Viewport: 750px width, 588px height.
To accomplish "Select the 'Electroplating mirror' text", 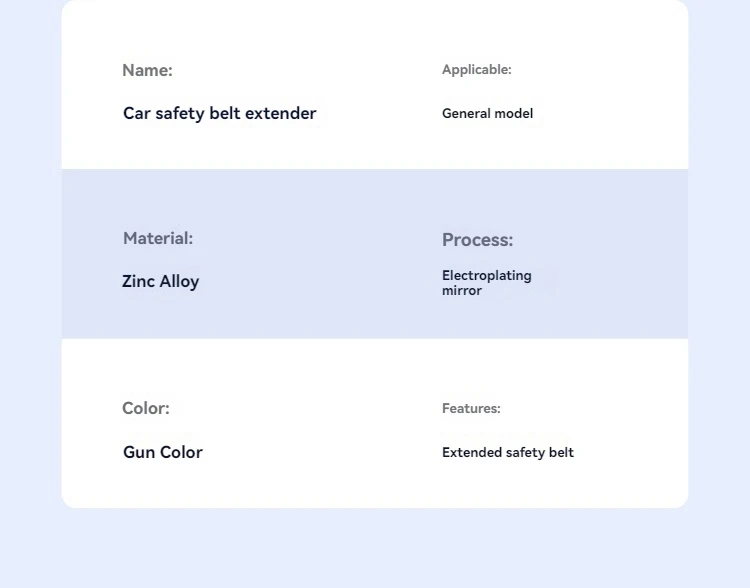I will click(486, 283).
